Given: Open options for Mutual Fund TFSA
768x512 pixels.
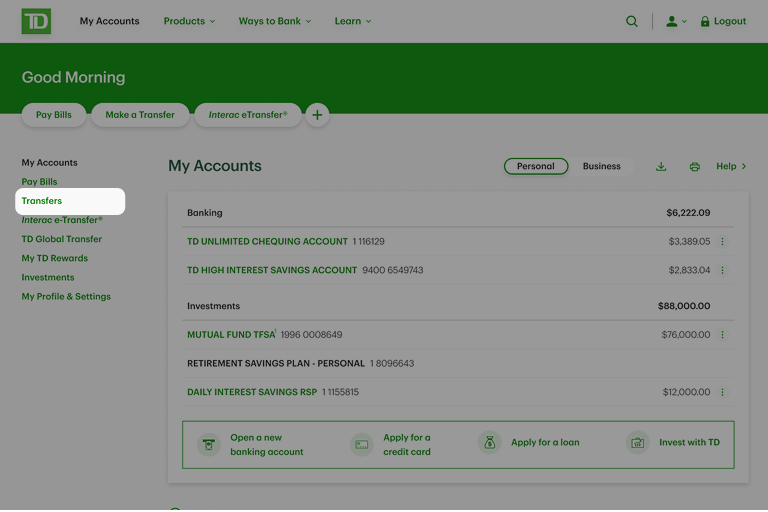Looking at the screenshot, I should [723, 335].
